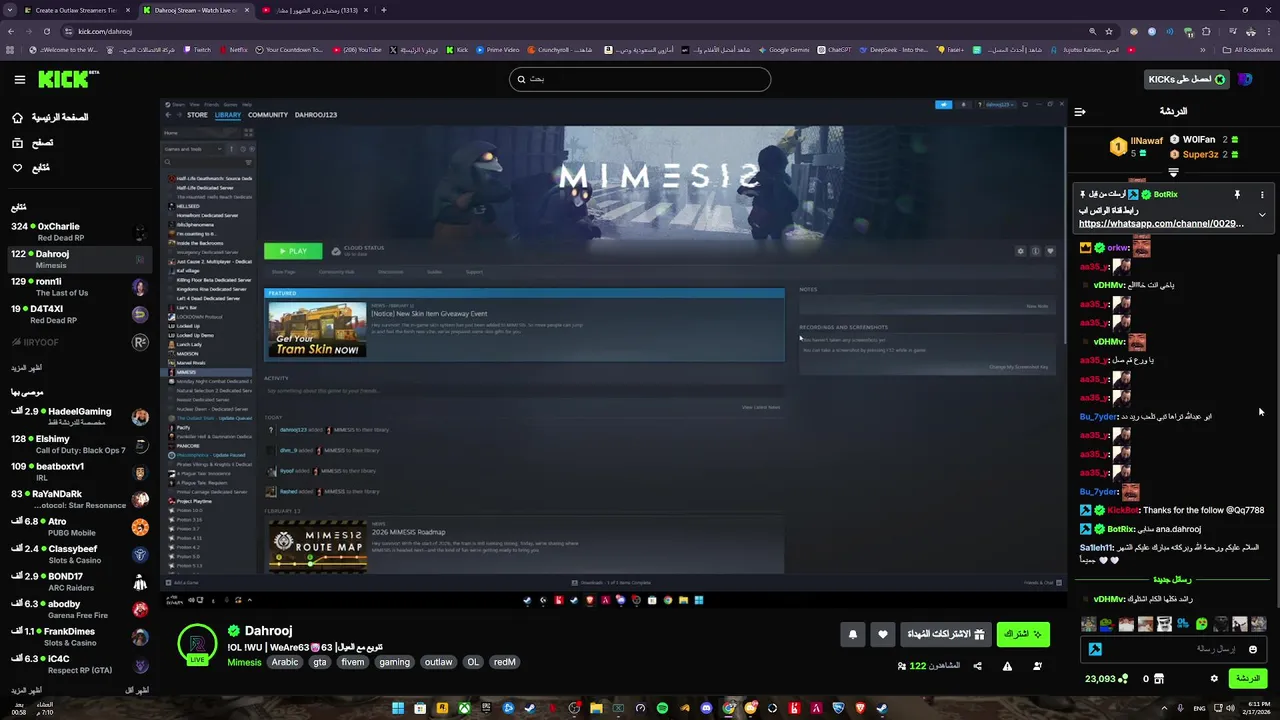Open pinned message three-dot options
Image resolution: width=1280 pixels, height=720 pixels.
pos(1262,195)
